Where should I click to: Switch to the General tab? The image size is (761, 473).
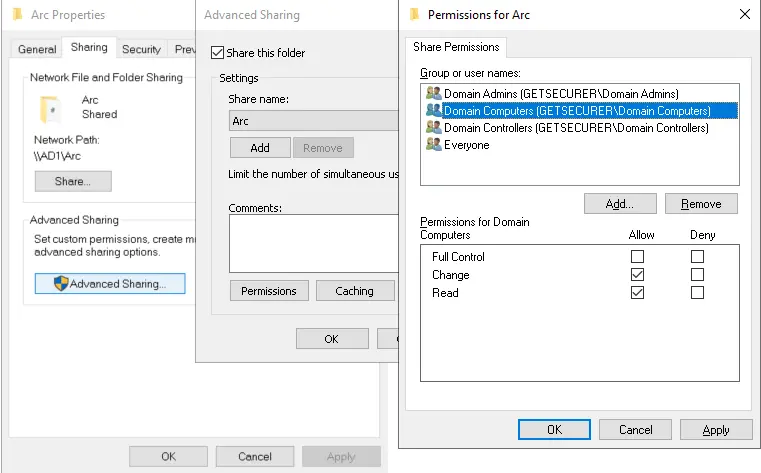coord(37,49)
